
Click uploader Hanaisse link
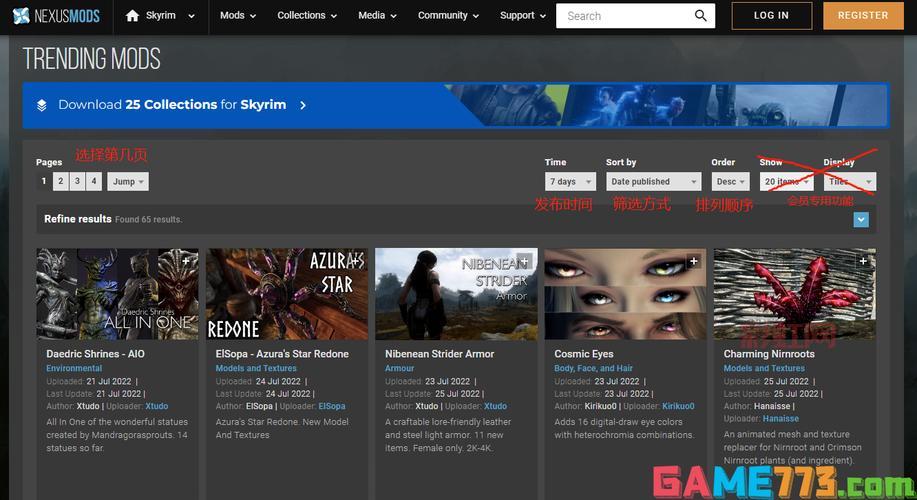(x=781, y=419)
